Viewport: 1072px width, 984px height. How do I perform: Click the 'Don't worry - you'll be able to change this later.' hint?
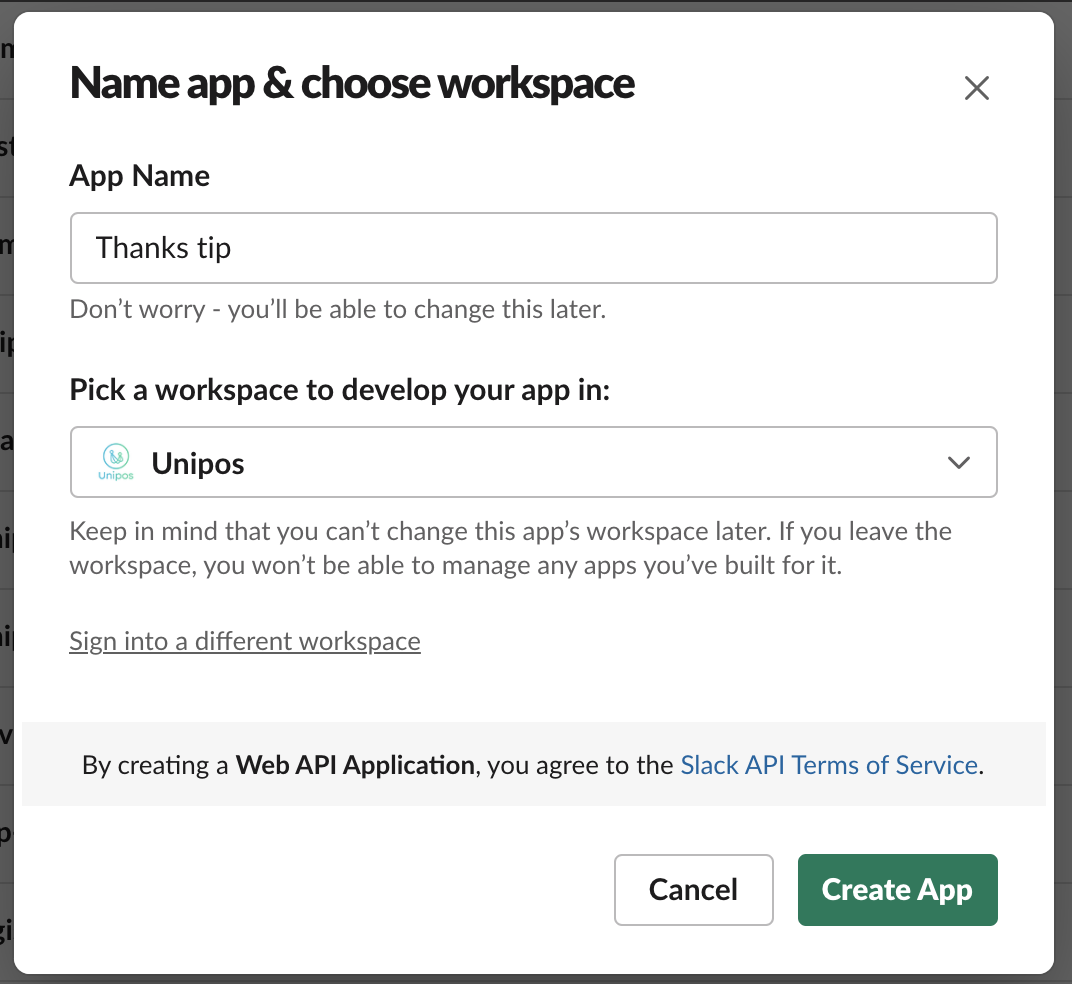pyautogui.click(x=338, y=310)
